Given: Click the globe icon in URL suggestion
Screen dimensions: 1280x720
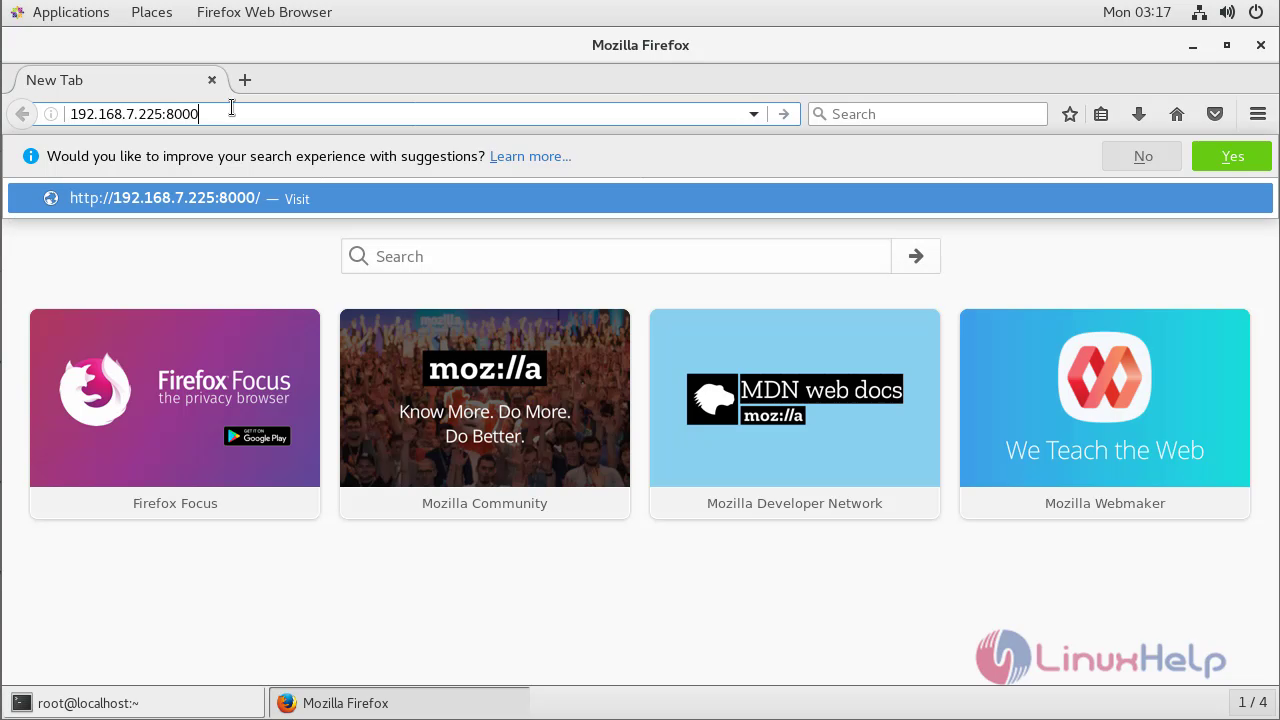Looking at the screenshot, I should point(51,198).
